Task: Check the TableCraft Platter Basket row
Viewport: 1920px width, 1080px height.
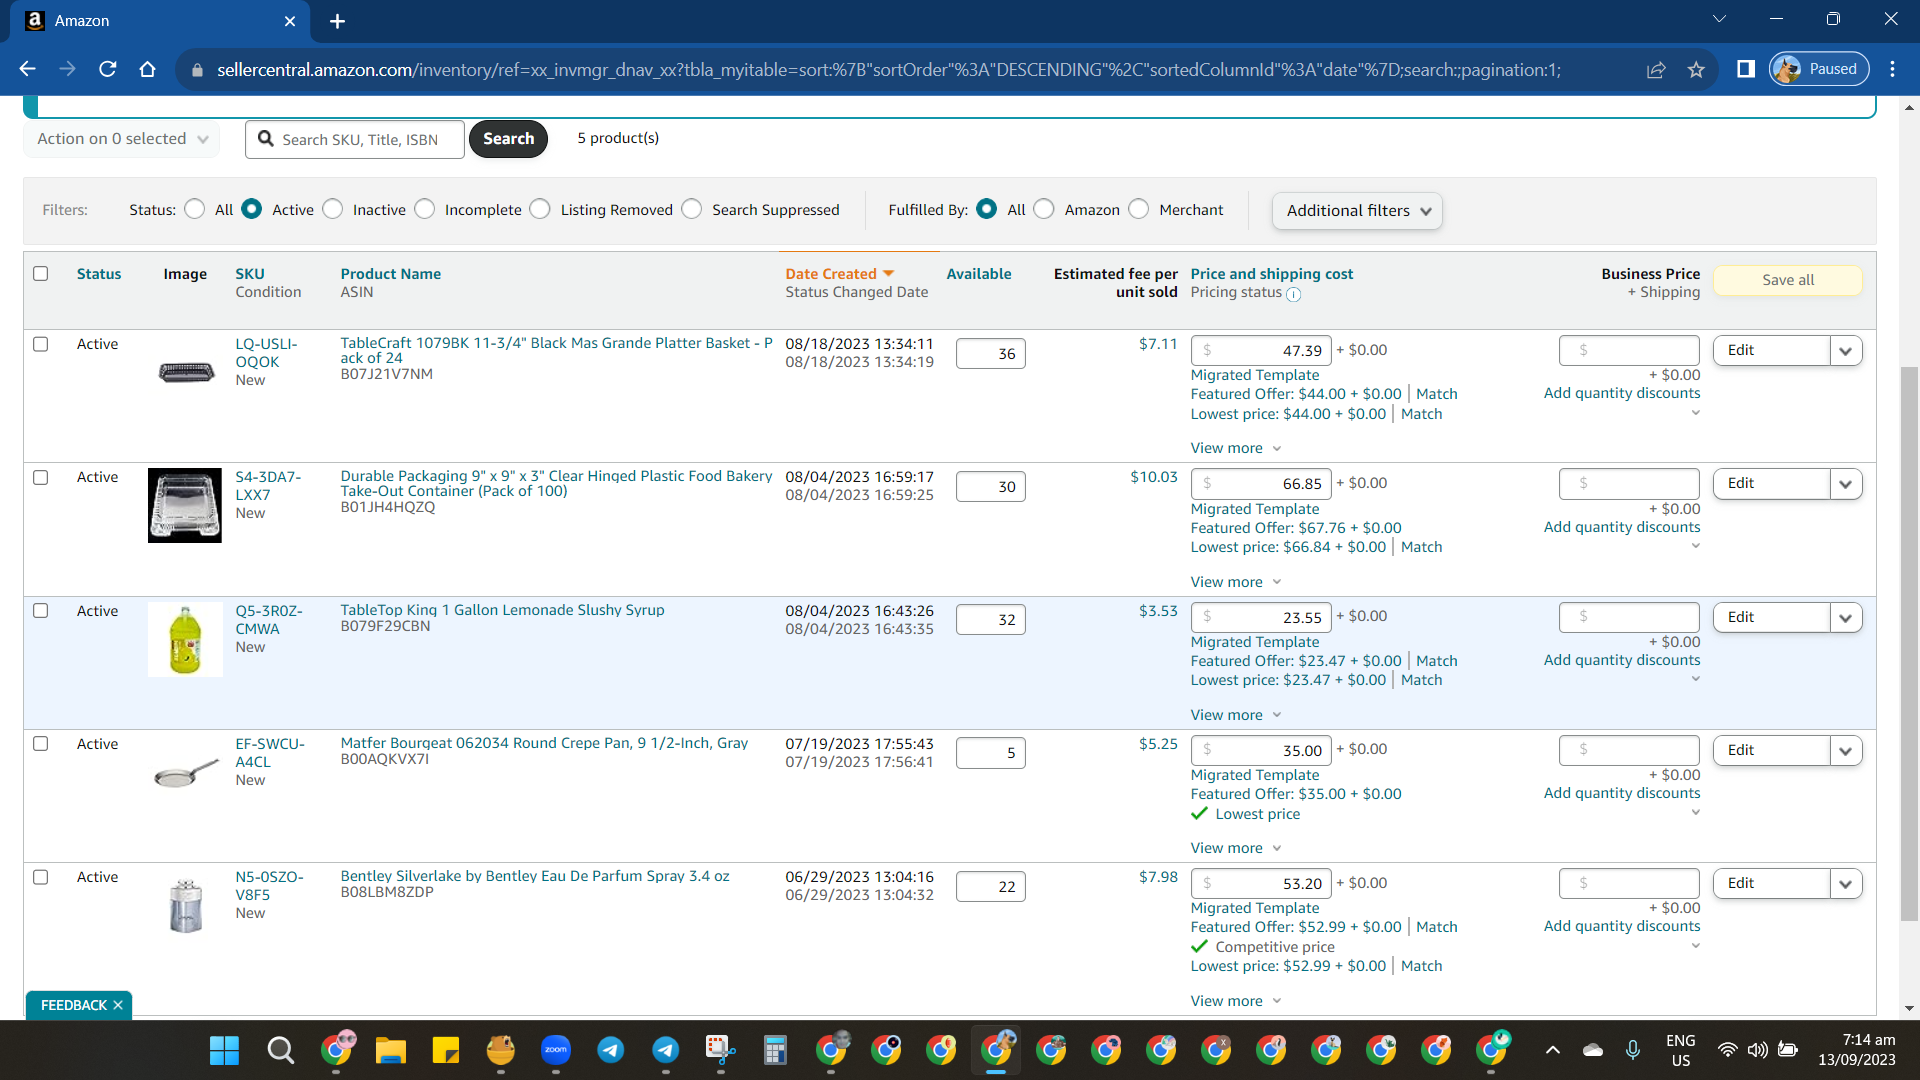Action: tap(41, 344)
